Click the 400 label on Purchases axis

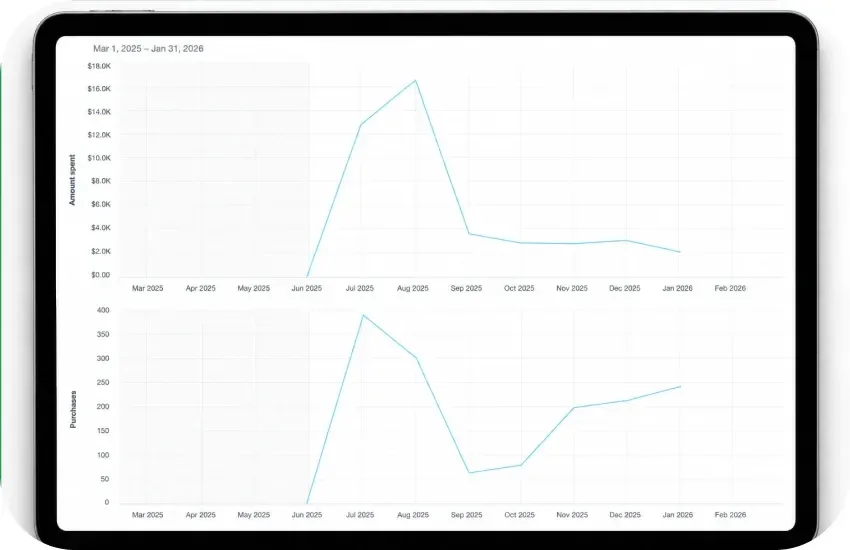tap(103, 310)
